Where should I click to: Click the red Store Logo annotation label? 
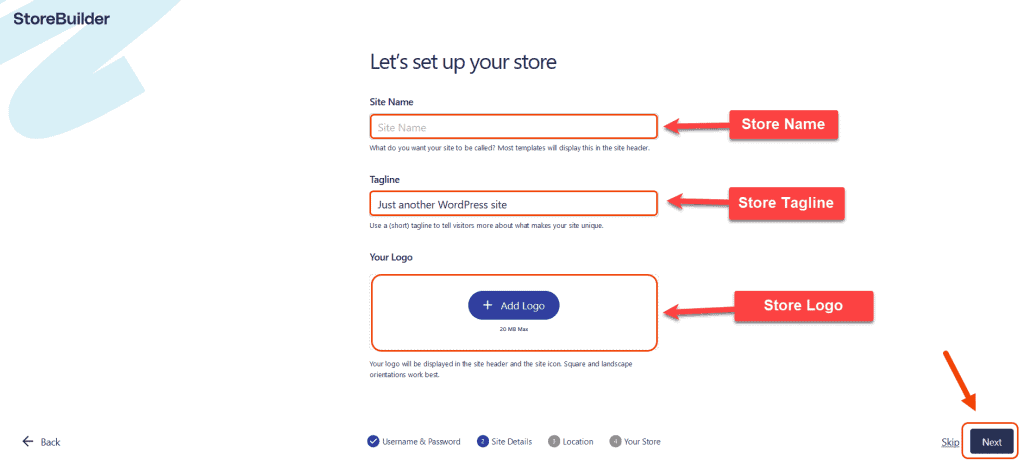tap(803, 306)
